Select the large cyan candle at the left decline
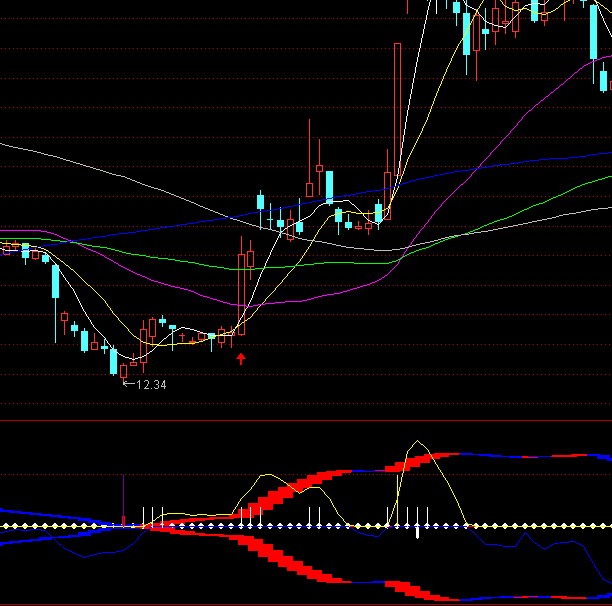 tap(54, 282)
